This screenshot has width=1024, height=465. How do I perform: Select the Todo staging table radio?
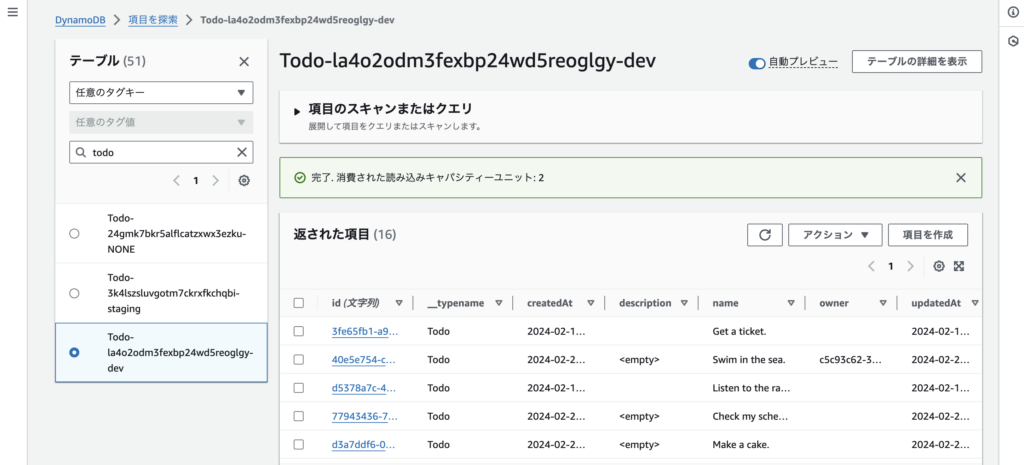[74, 293]
